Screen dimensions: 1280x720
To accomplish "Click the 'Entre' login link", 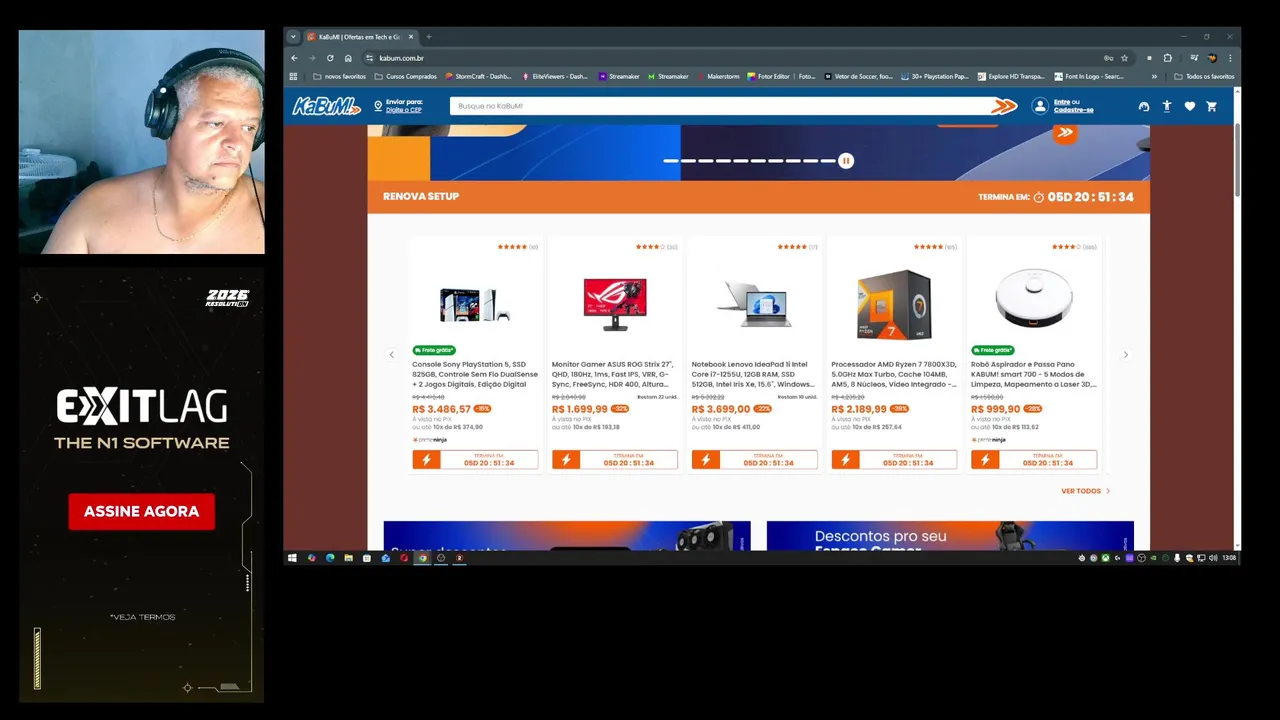I will coord(1061,102).
